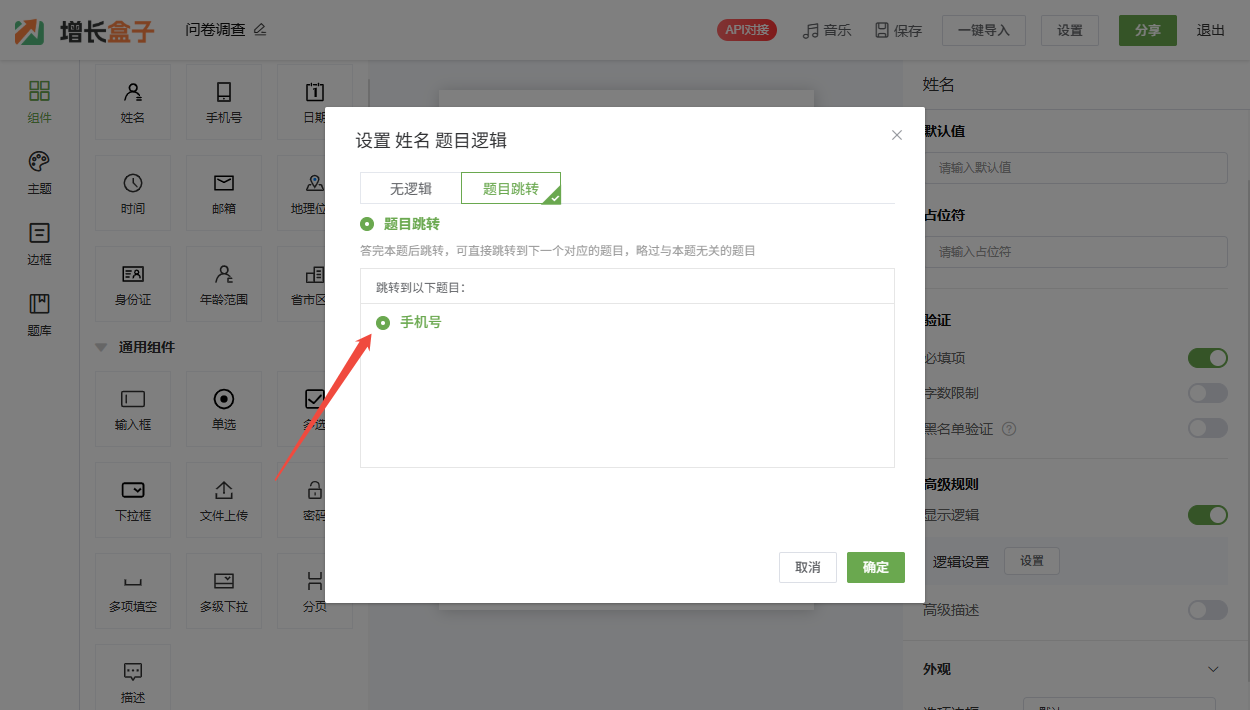The image size is (1250, 710).
Task: Expand the 外观 section chevron
Action: coord(1213,669)
